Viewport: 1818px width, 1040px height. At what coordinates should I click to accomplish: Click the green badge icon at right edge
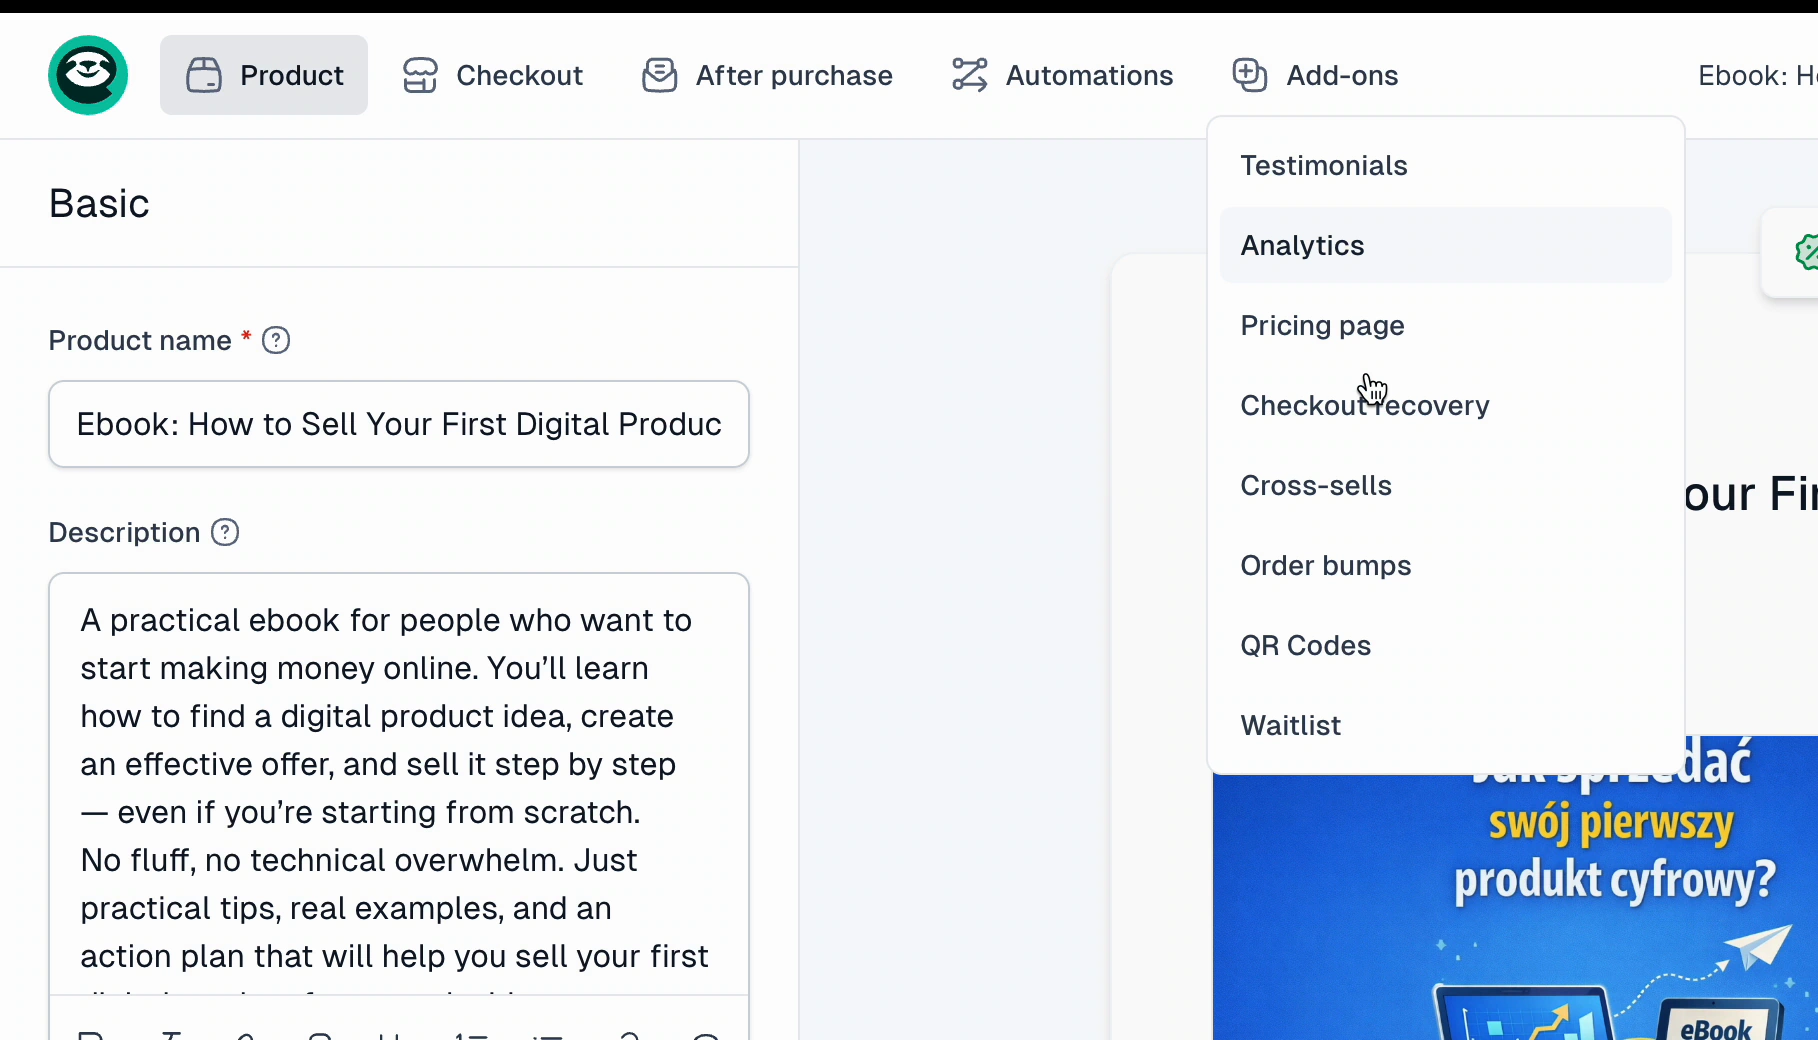click(x=1806, y=252)
